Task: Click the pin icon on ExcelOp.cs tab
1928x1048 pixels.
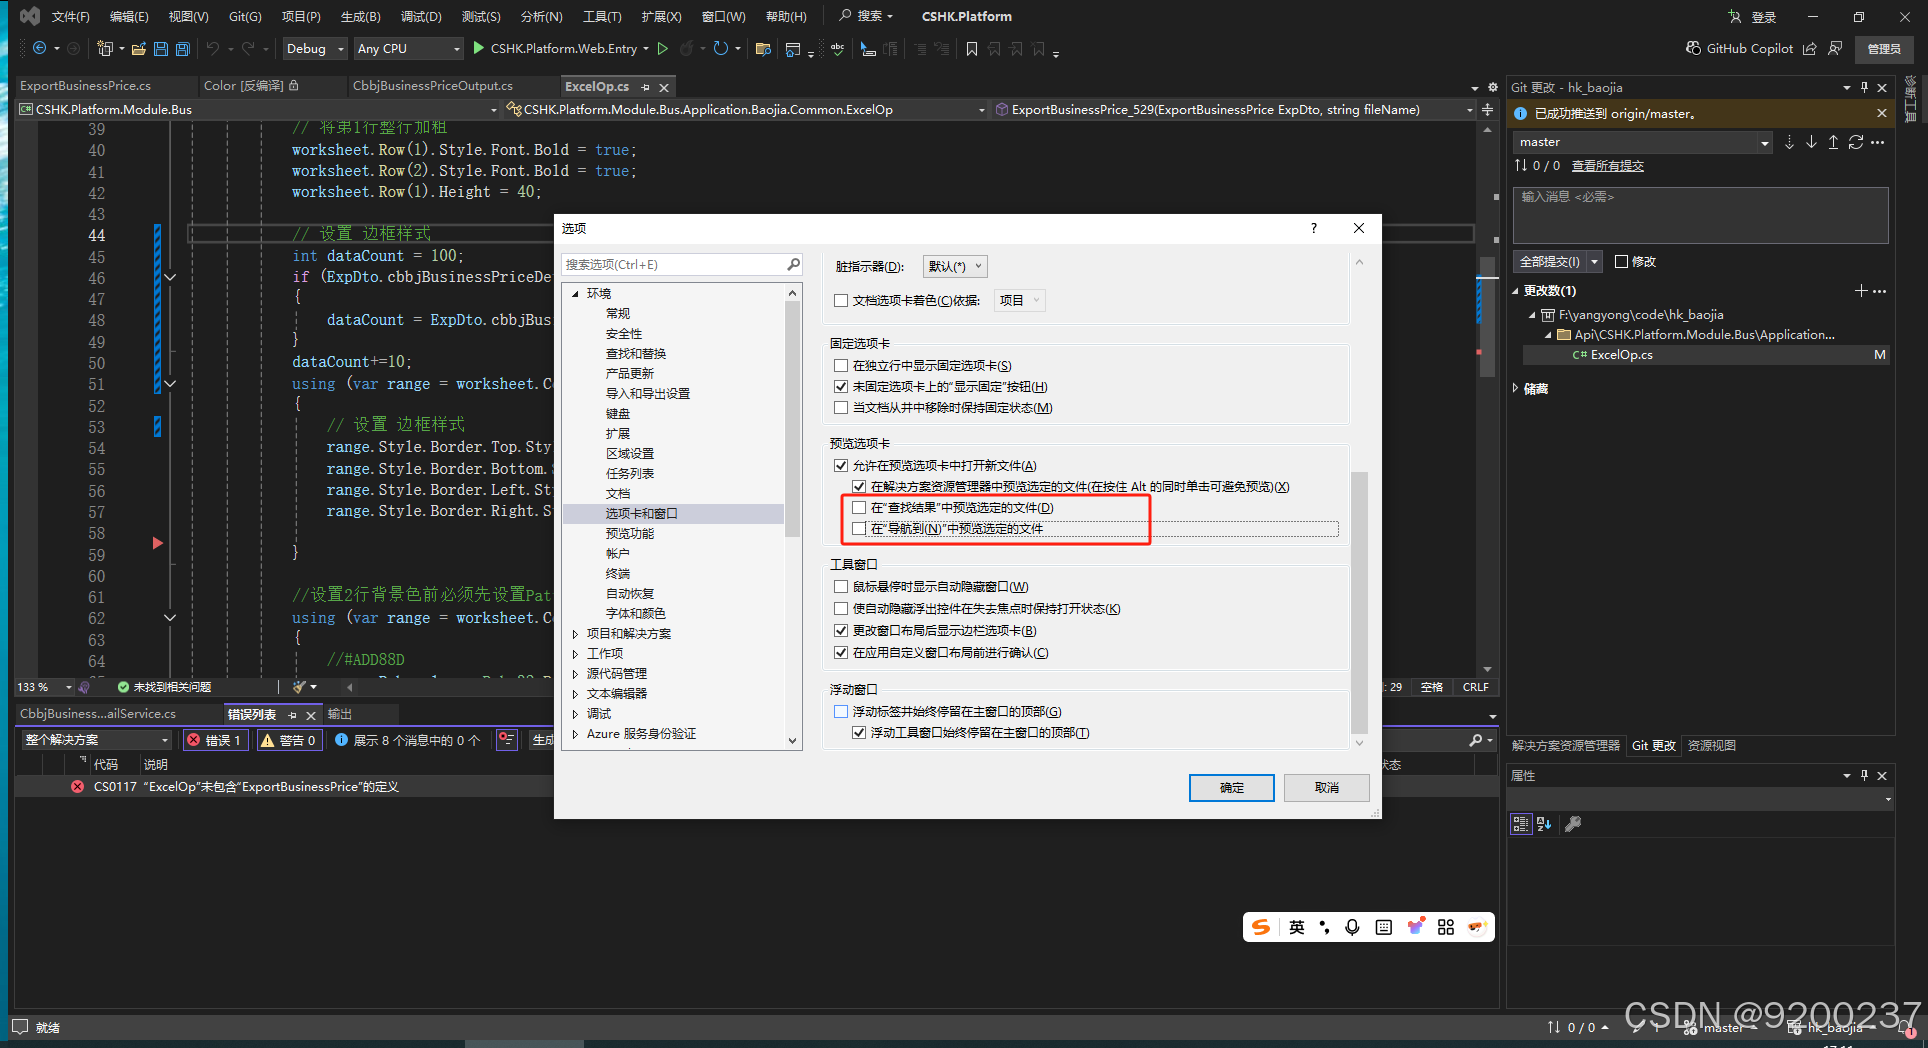Action: [x=645, y=87]
